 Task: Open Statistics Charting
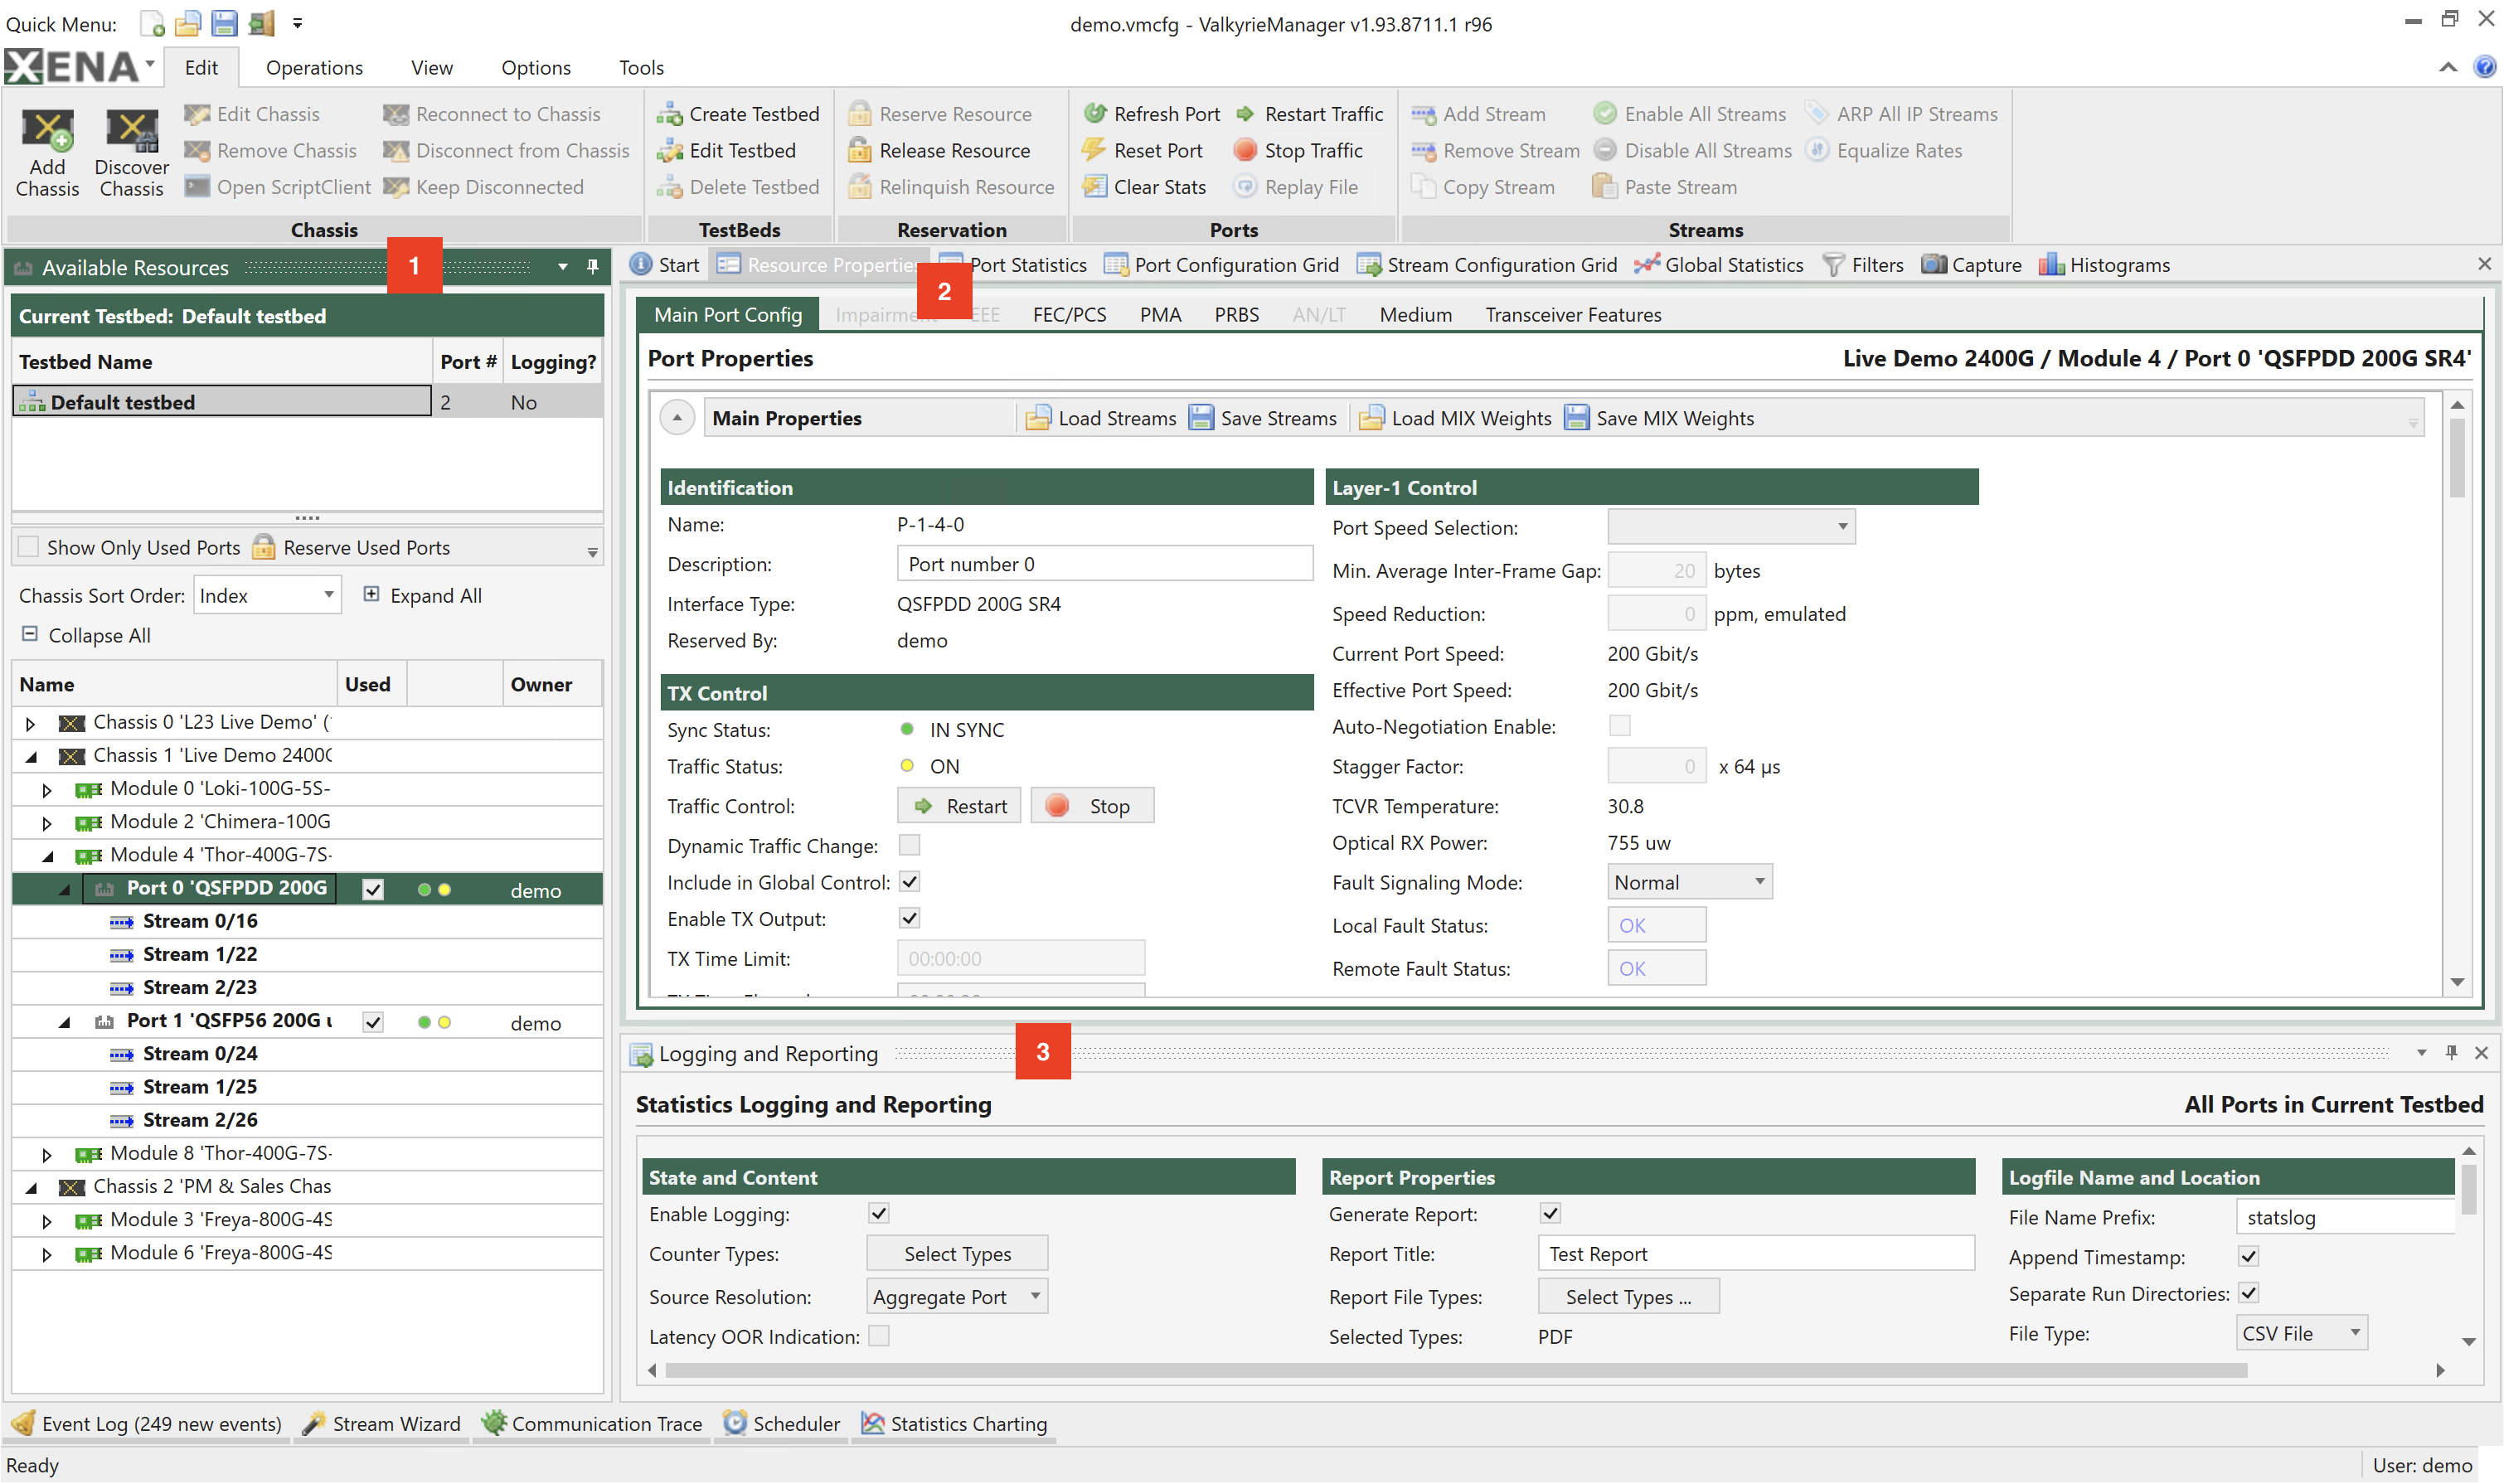[x=954, y=1423]
